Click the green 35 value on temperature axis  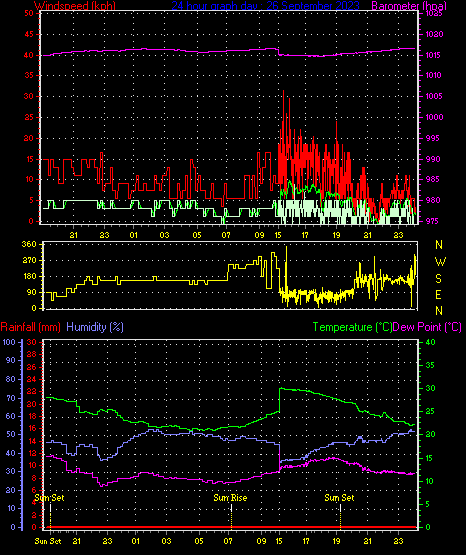pos(430,365)
